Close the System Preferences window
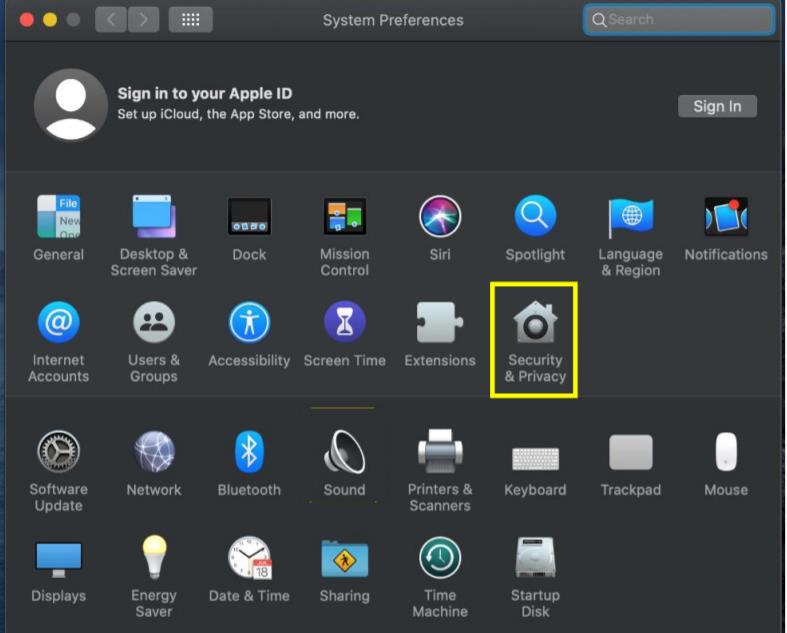The height and width of the screenshot is (633, 787). point(27,20)
